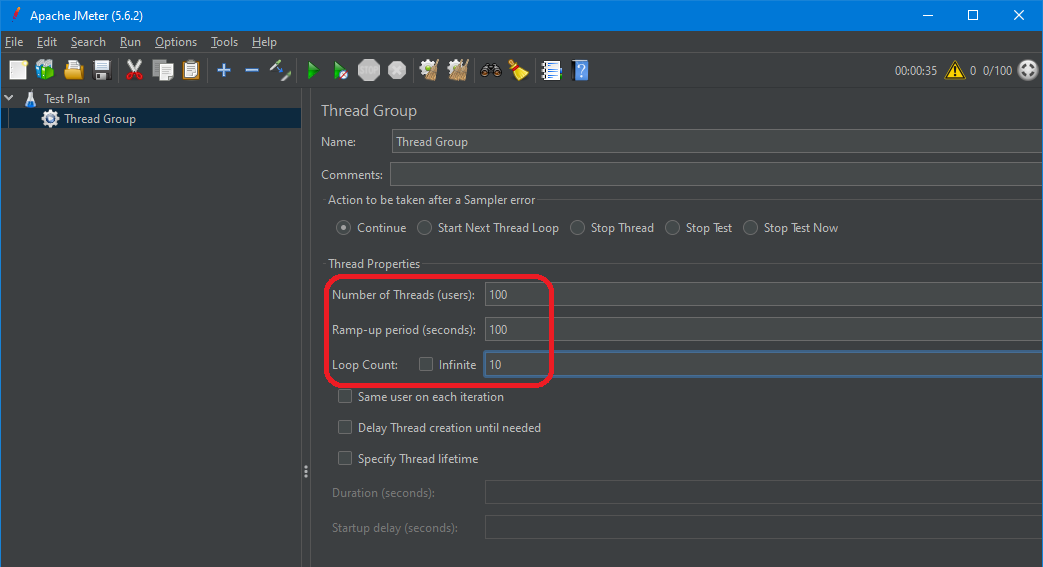
Task: Open the Function Helper list icon
Action: (x=551, y=70)
